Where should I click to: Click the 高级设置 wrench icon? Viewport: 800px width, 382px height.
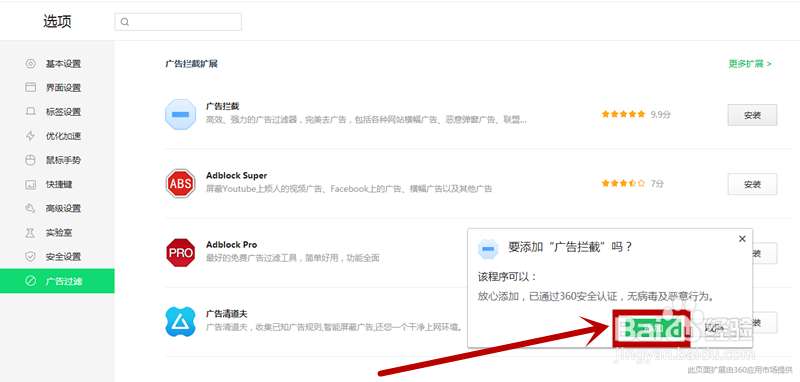point(31,208)
